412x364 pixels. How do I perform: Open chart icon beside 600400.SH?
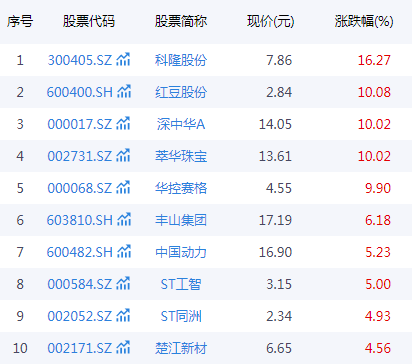tap(124, 92)
